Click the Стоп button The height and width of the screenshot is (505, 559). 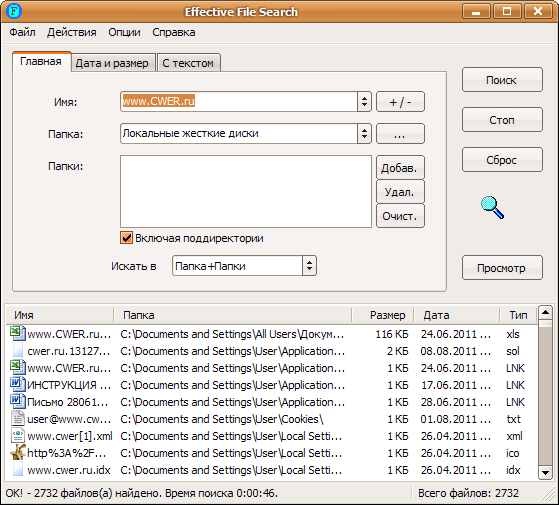pos(502,120)
